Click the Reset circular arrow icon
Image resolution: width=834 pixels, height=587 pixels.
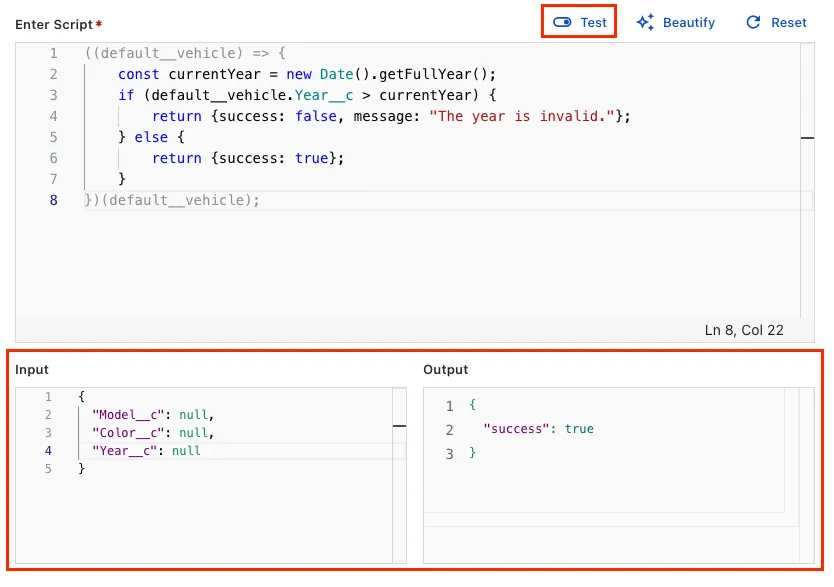tap(753, 22)
